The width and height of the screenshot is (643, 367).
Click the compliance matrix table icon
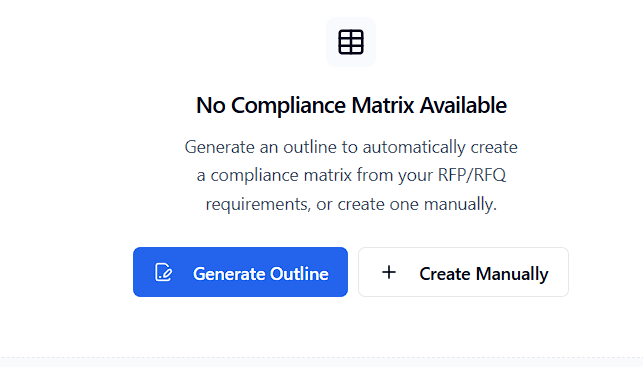coord(351,42)
